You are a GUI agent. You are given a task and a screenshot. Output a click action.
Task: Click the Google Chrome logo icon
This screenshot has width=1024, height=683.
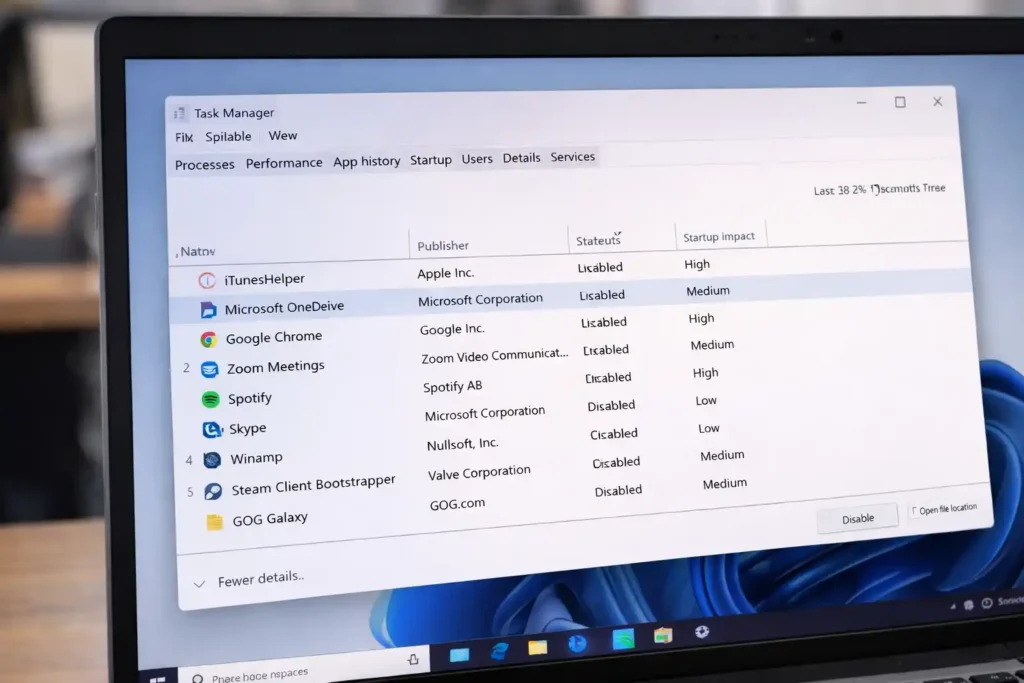[208, 339]
